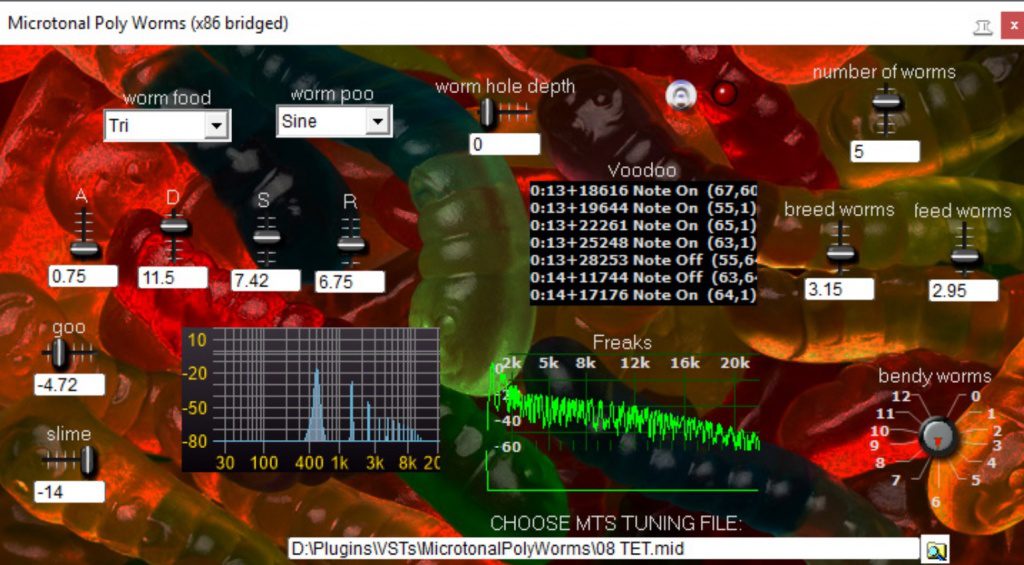The height and width of the screenshot is (565, 1024).
Task: Click the Sustain (S) slider
Action: click(266, 239)
